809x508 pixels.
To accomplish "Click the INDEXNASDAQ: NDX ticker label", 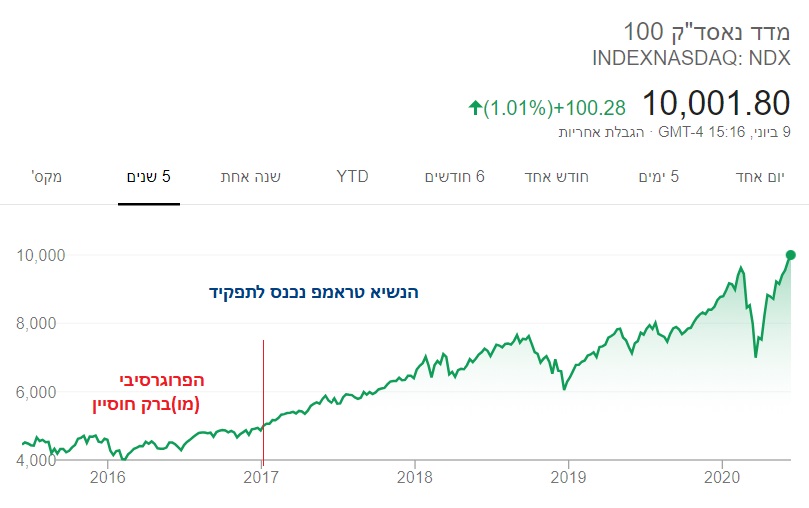I will coord(691,58).
